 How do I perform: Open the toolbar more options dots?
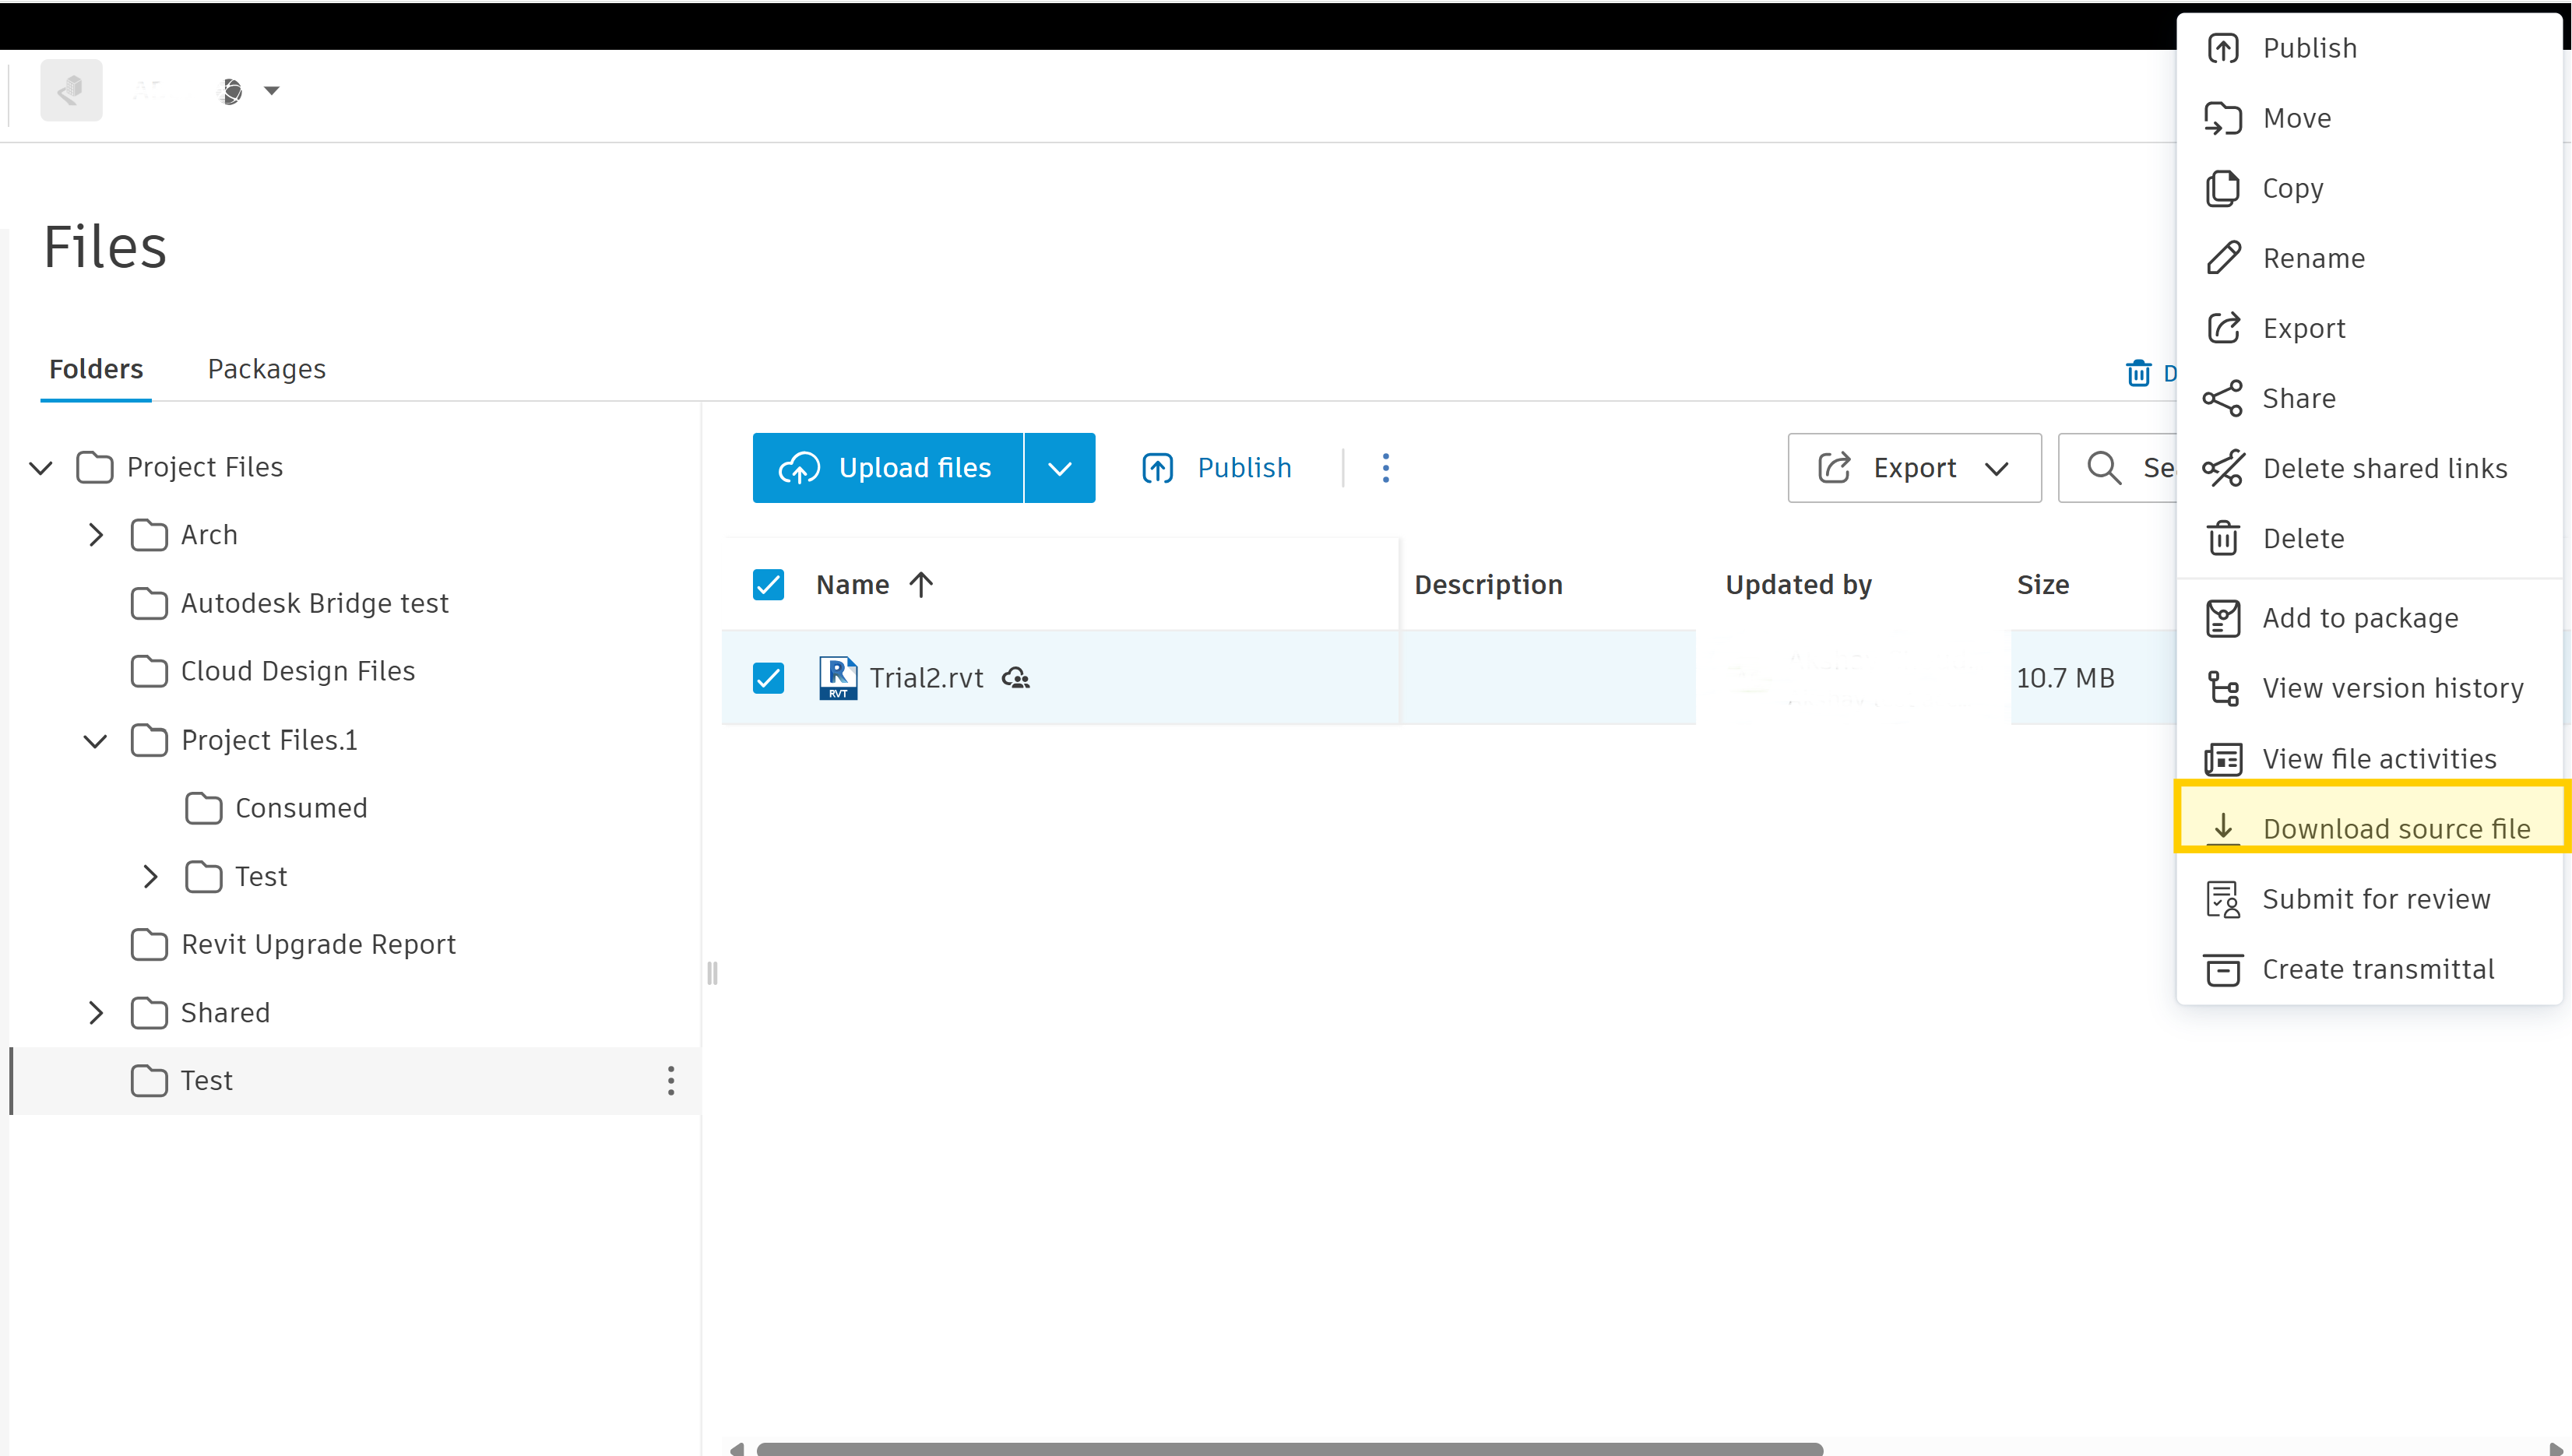pos(1385,468)
